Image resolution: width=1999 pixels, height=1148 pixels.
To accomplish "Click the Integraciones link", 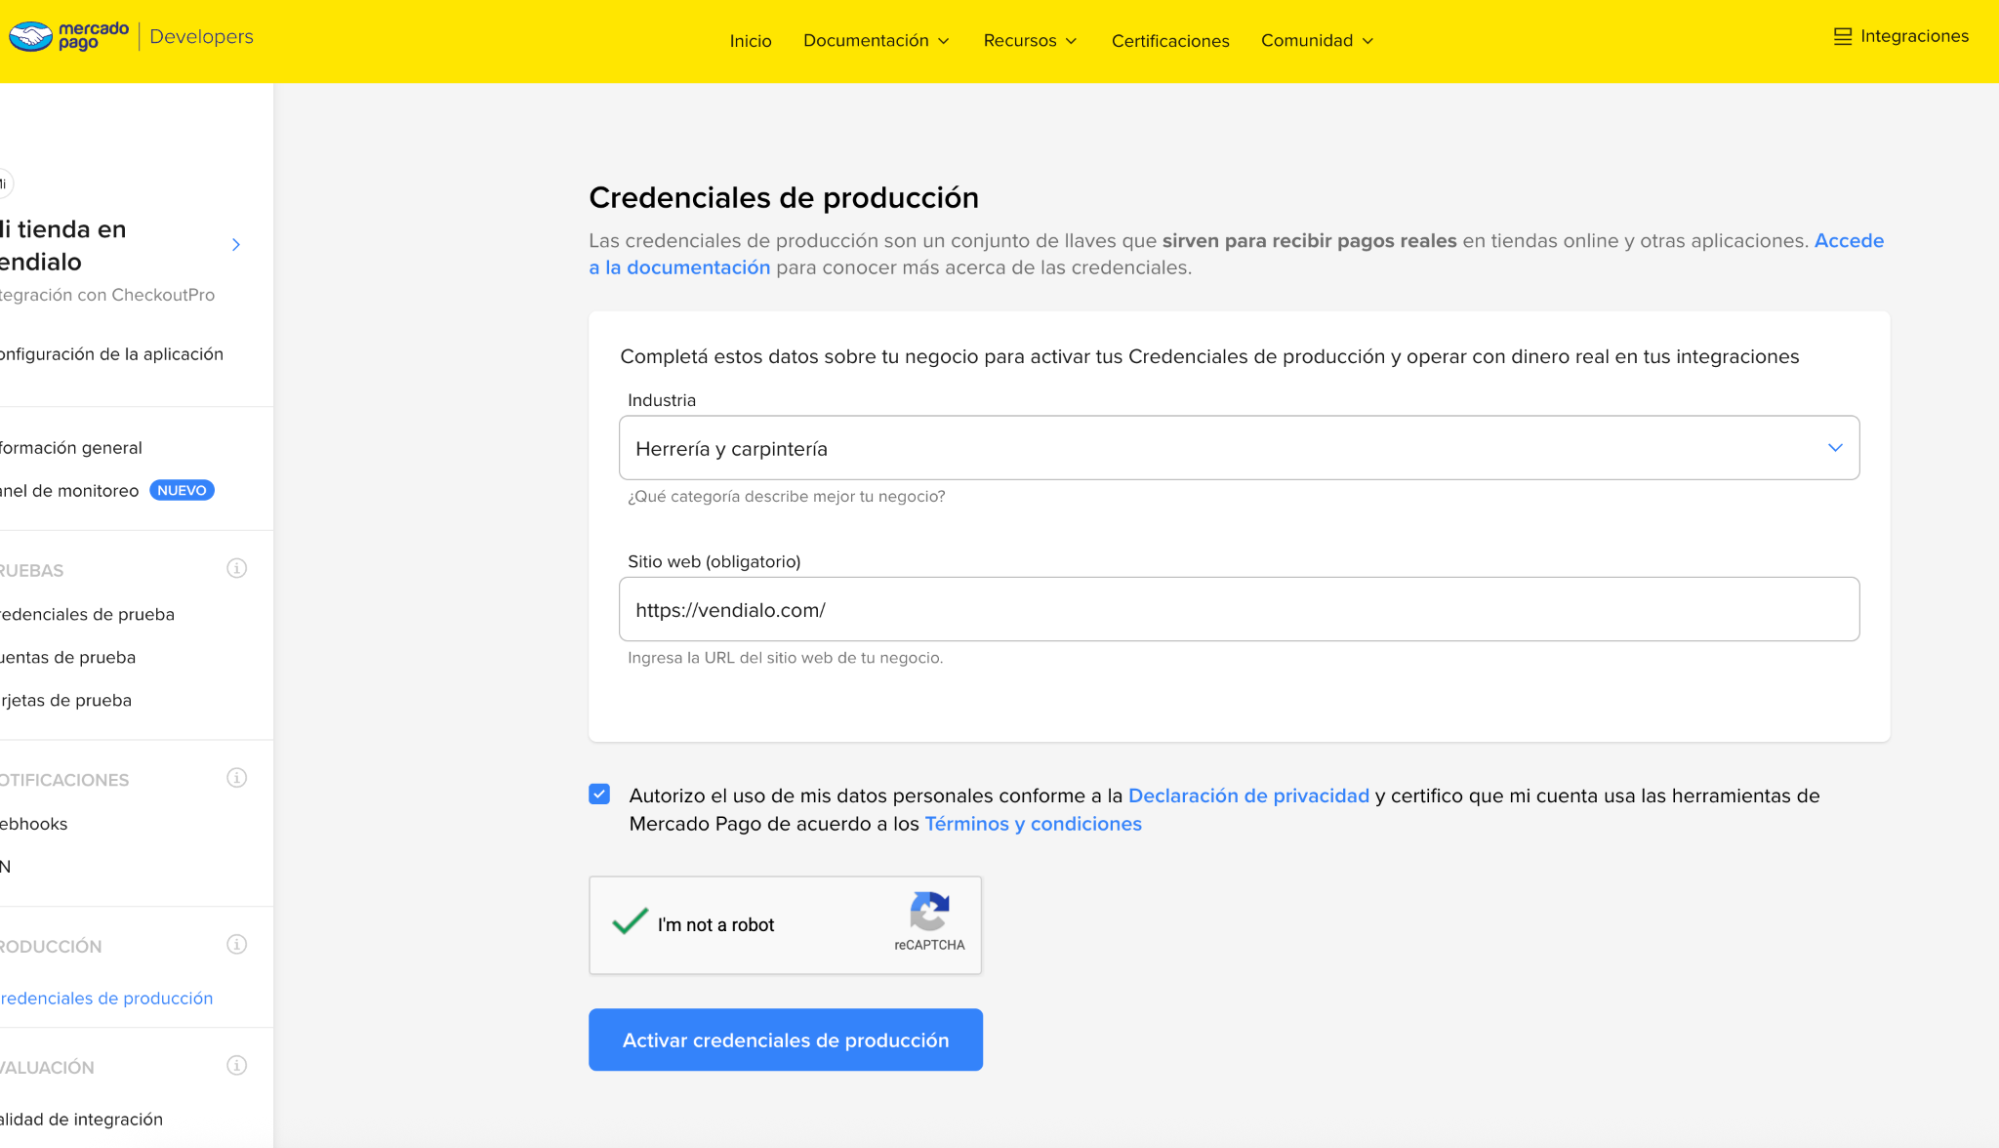I will coord(1914,36).
